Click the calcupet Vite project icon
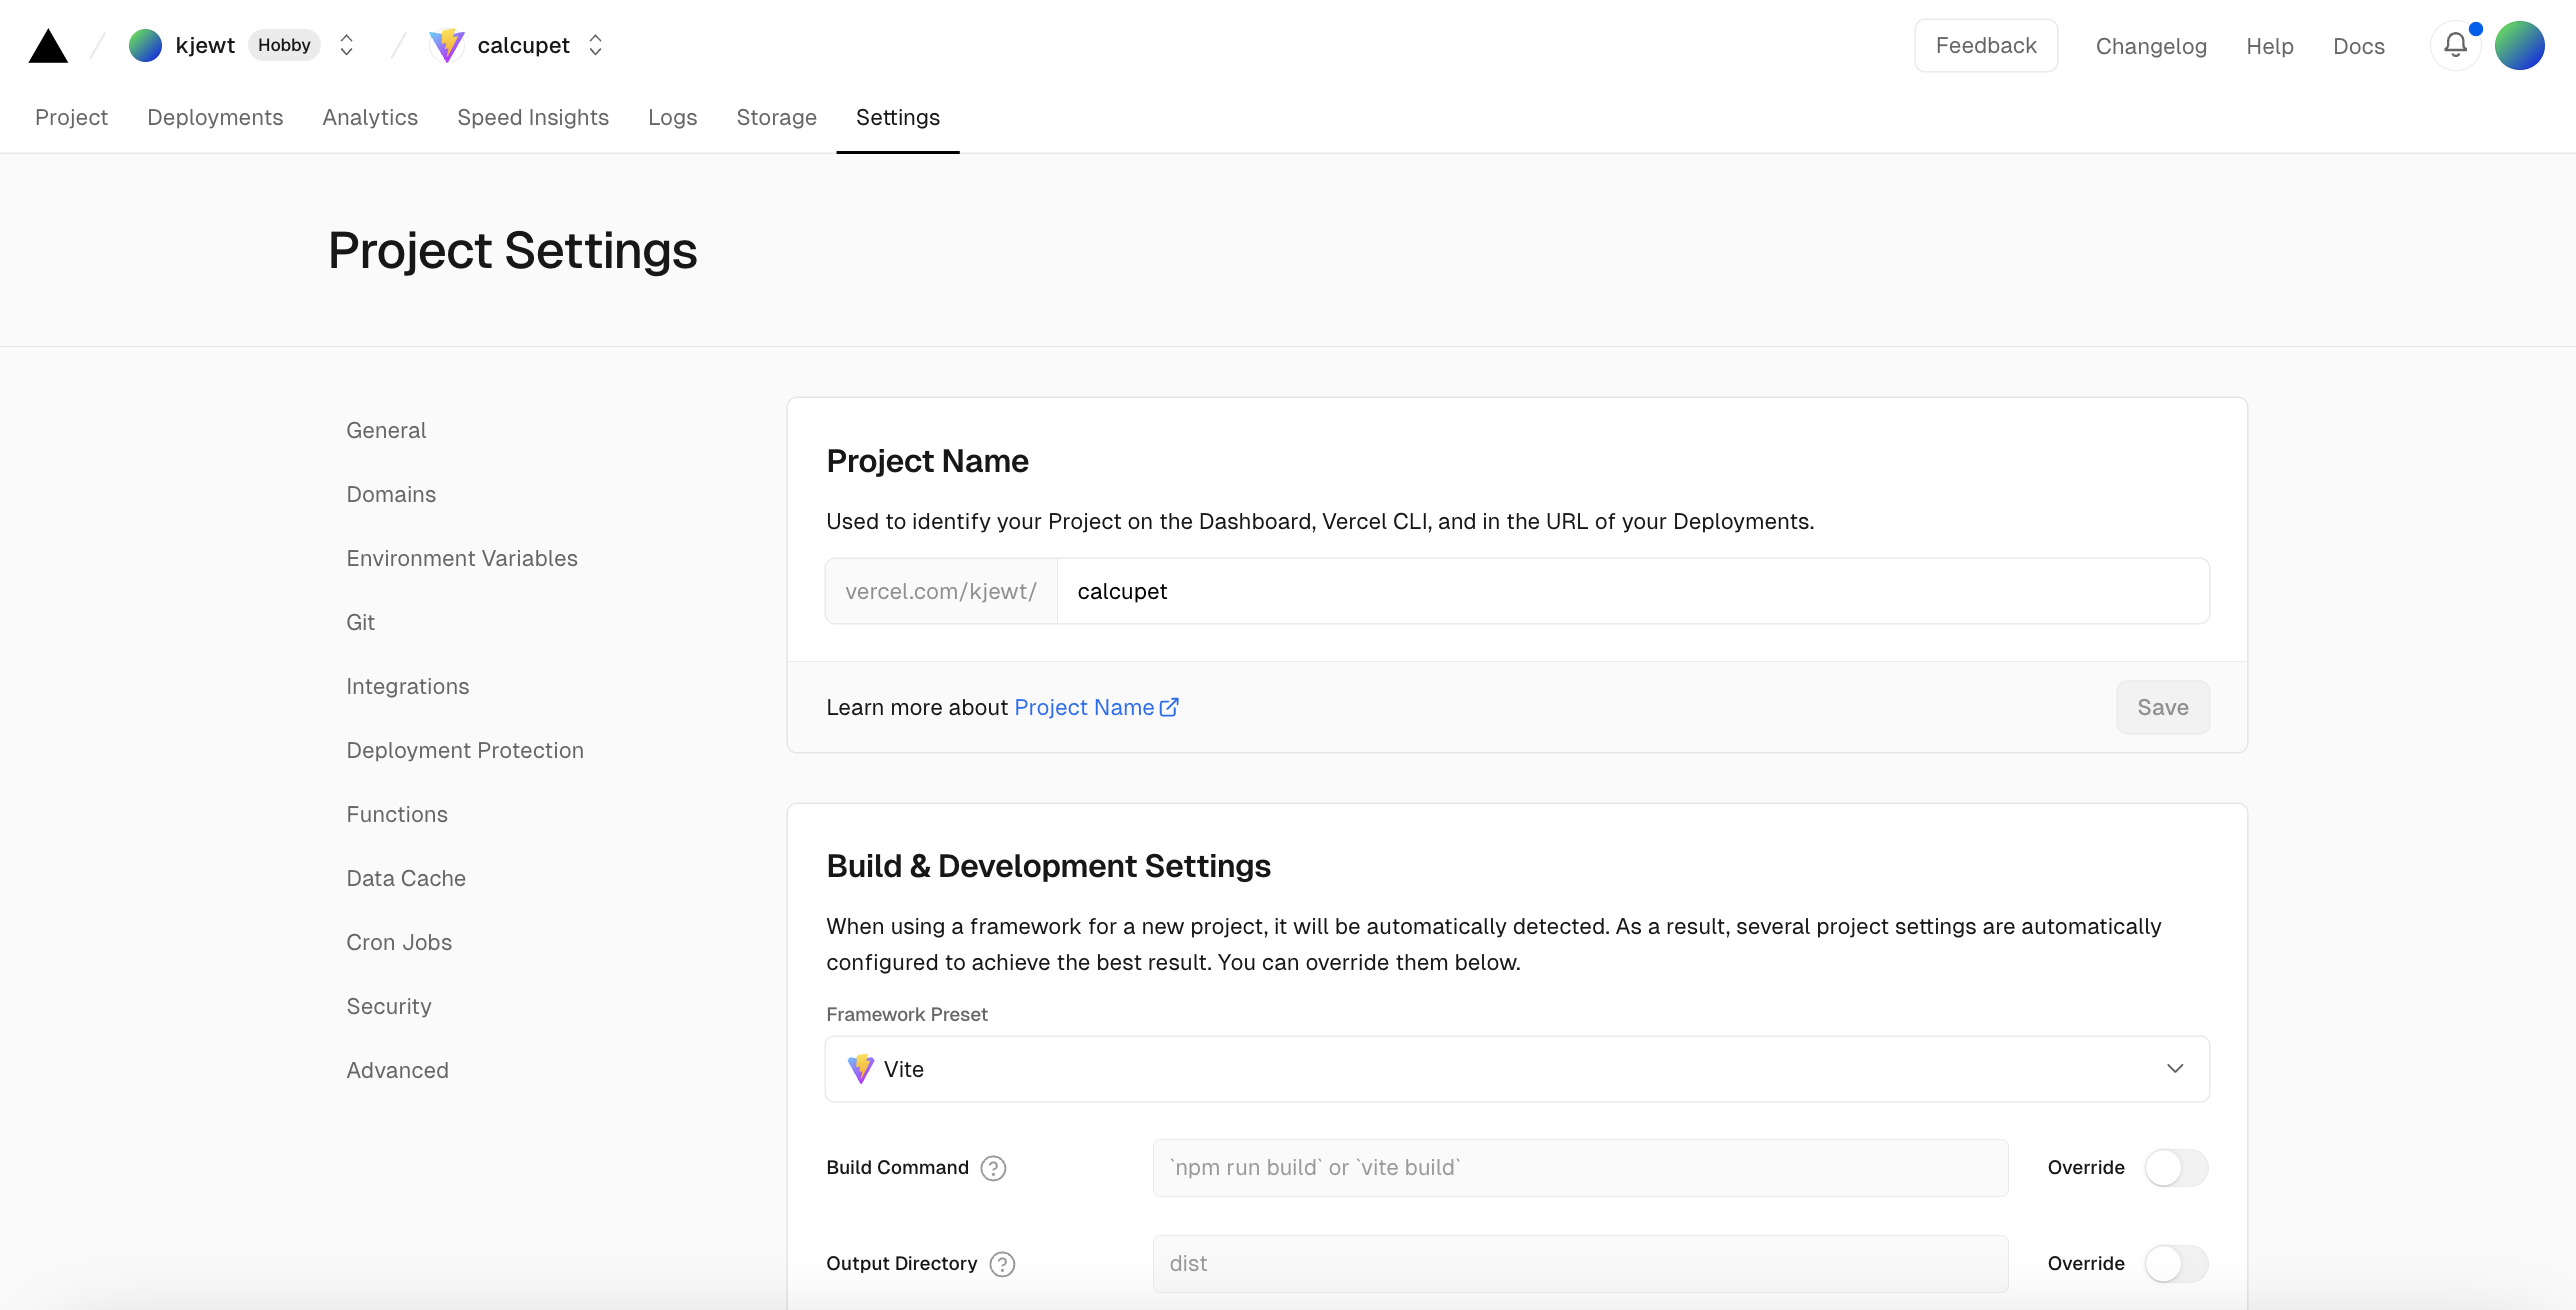2576x1310 pixels. click(x=446, y=45)
